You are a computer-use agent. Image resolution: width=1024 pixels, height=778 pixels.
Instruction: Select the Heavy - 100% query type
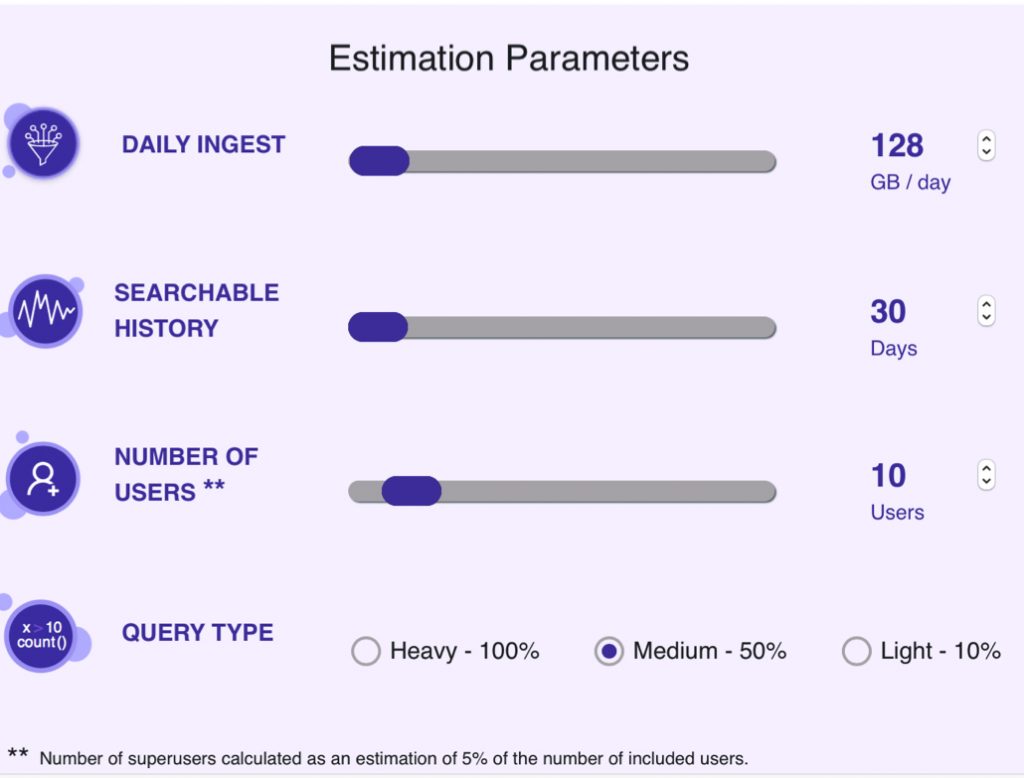[x=366, y=650]
